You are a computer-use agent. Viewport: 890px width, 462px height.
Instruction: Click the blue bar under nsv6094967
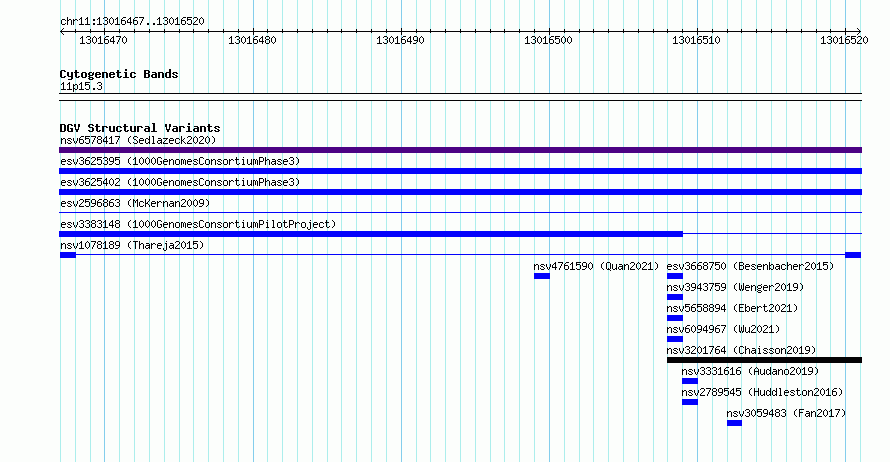(x=675, y=339)
